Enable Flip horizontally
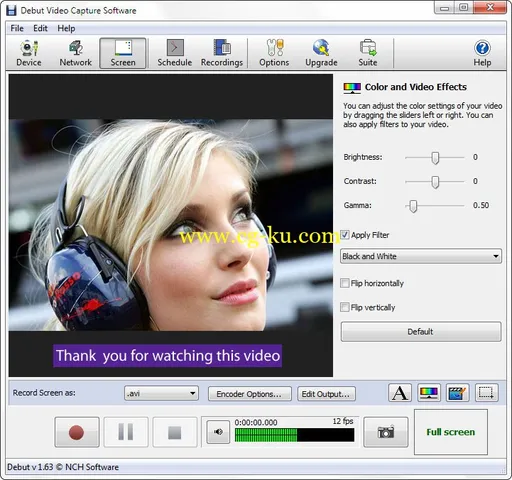Screen dimensions: 512x480 [x=345, y=283]
